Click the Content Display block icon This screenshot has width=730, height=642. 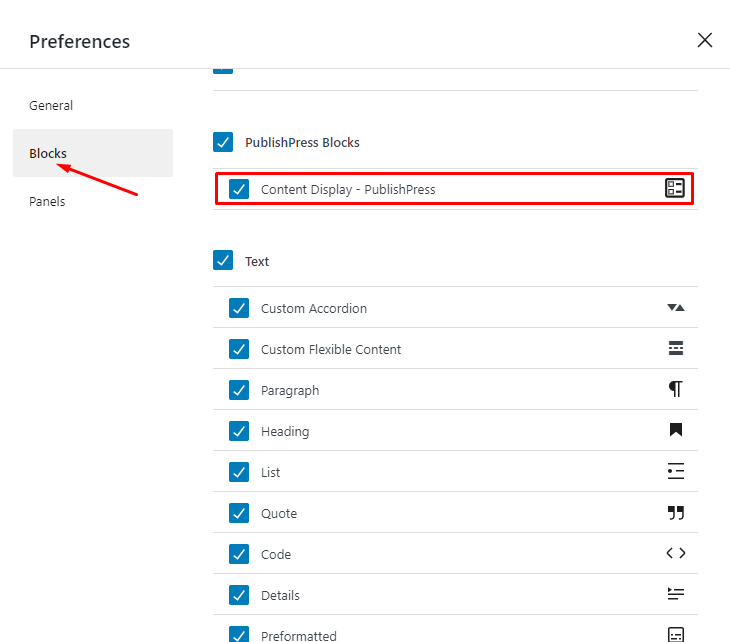675,189
